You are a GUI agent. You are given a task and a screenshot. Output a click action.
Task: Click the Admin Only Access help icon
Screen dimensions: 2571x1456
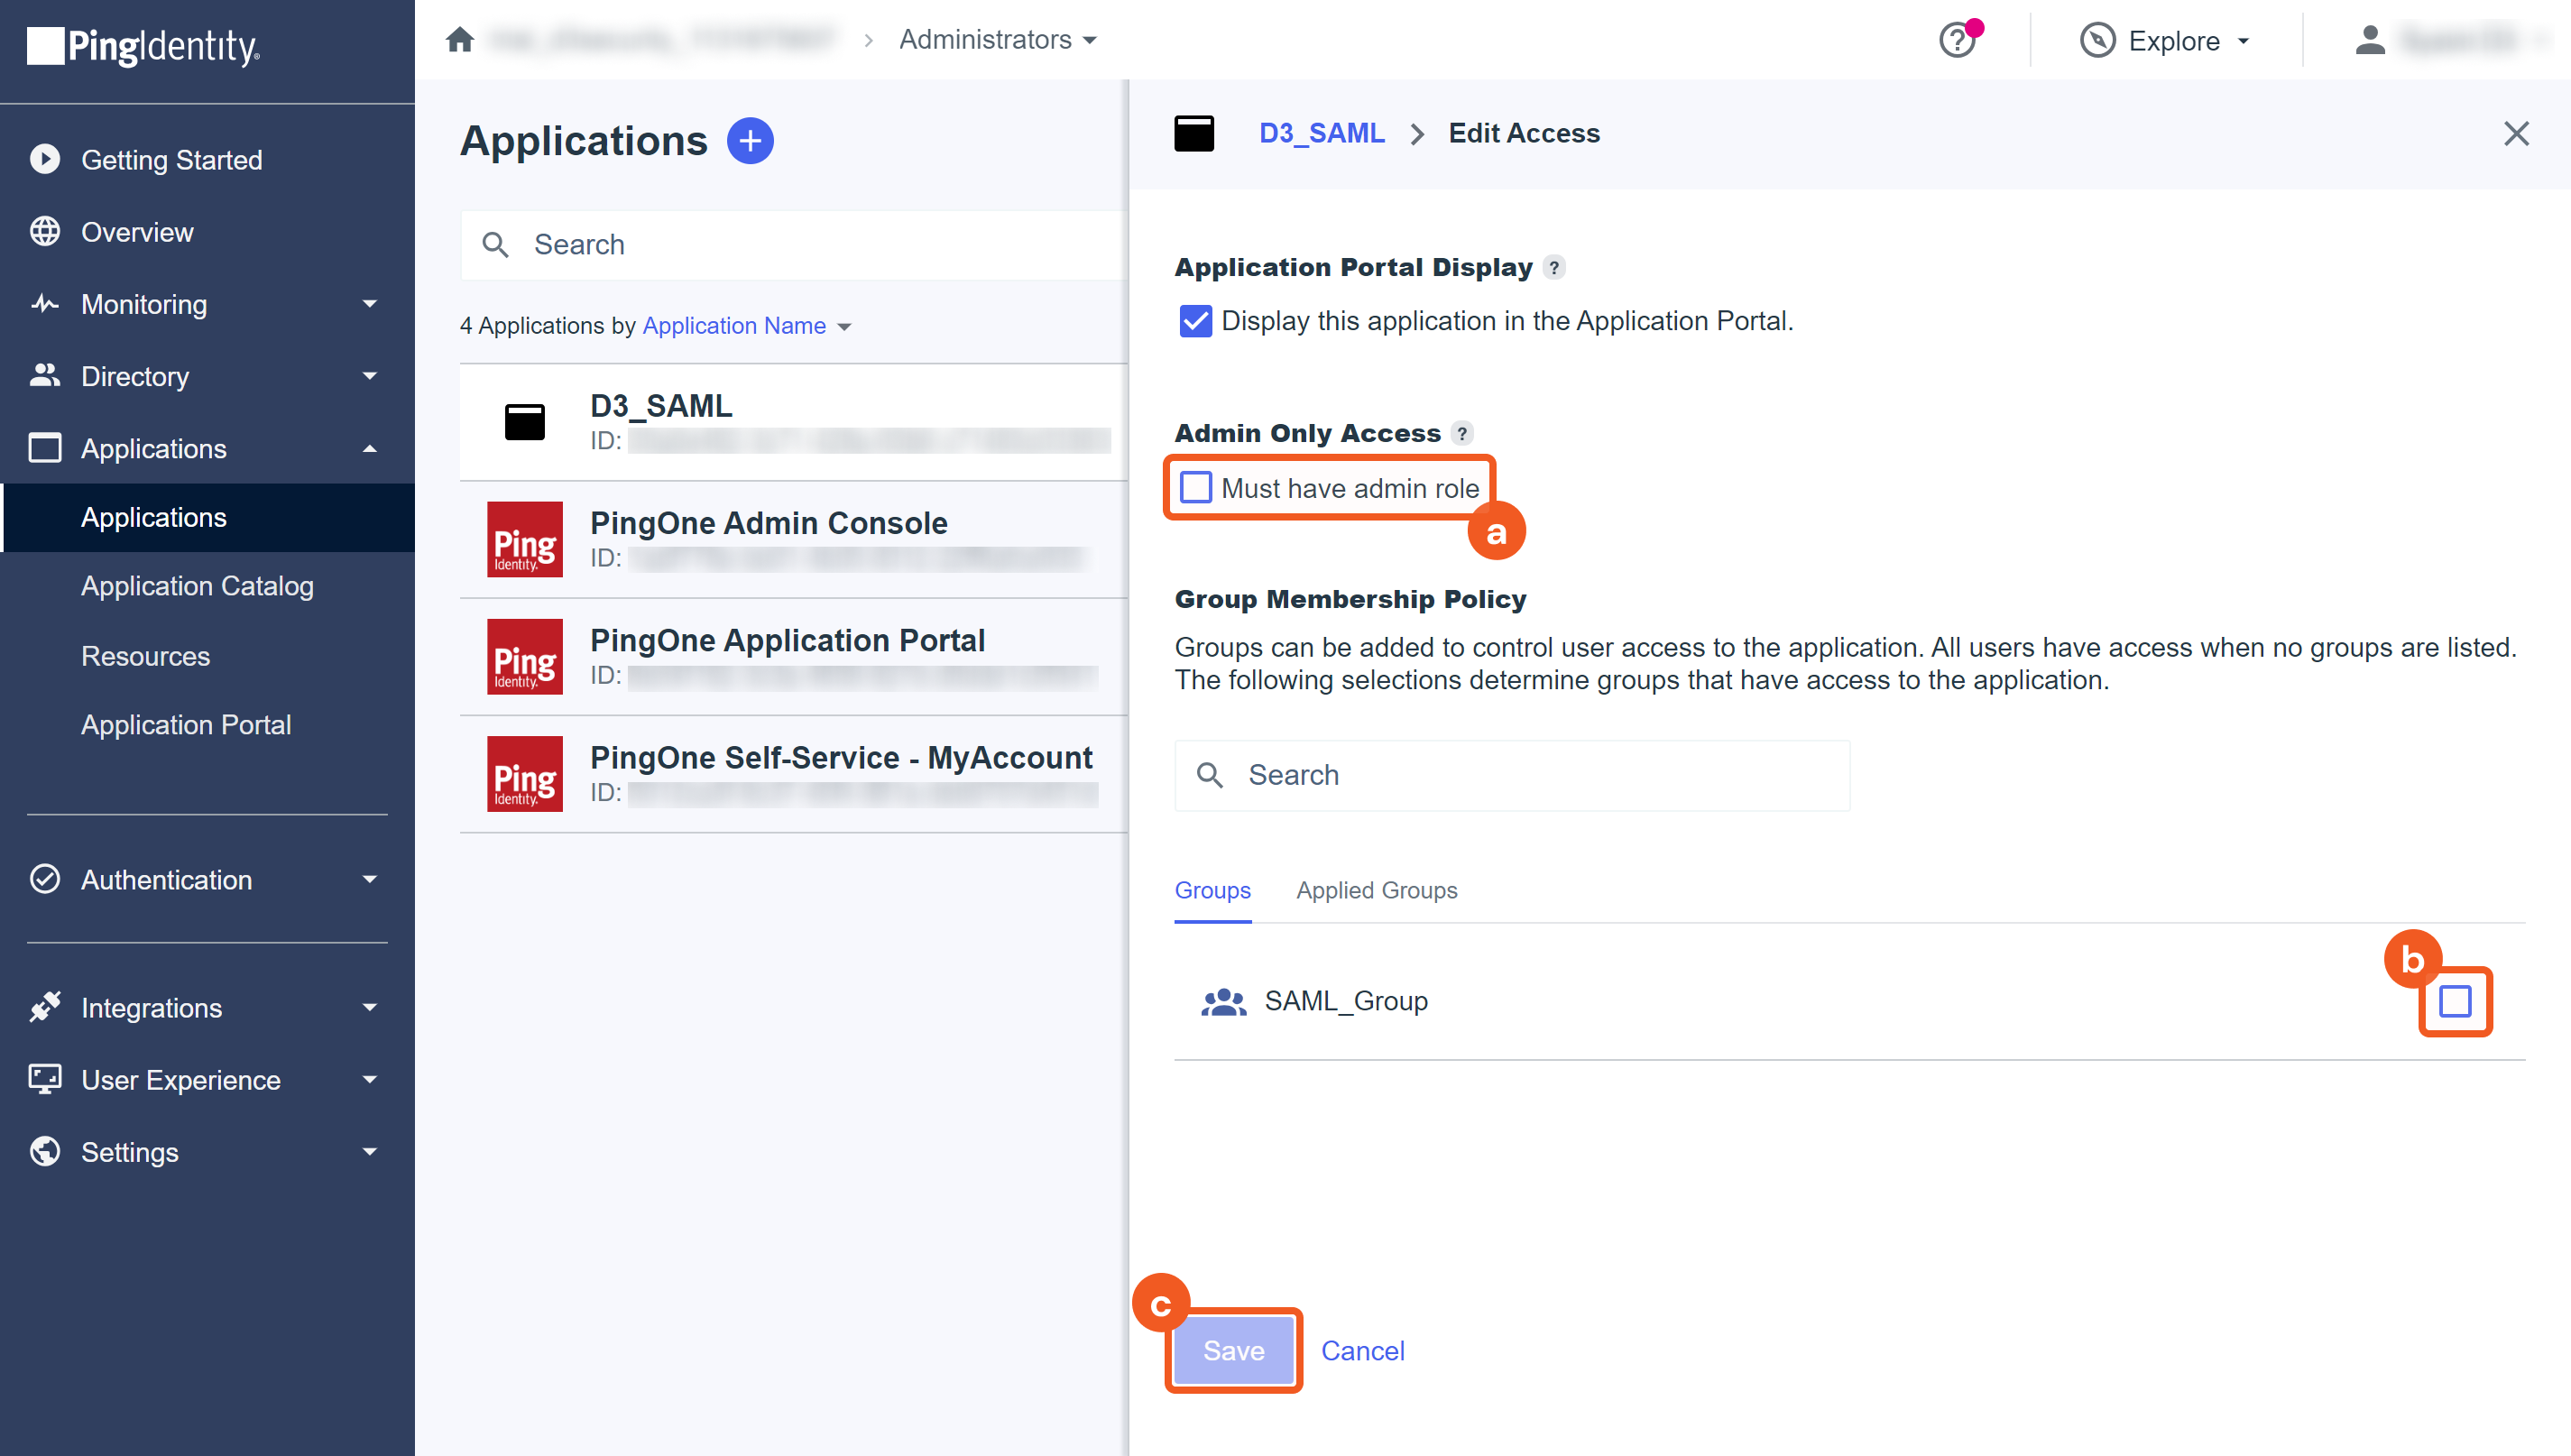pos(1462,433)
